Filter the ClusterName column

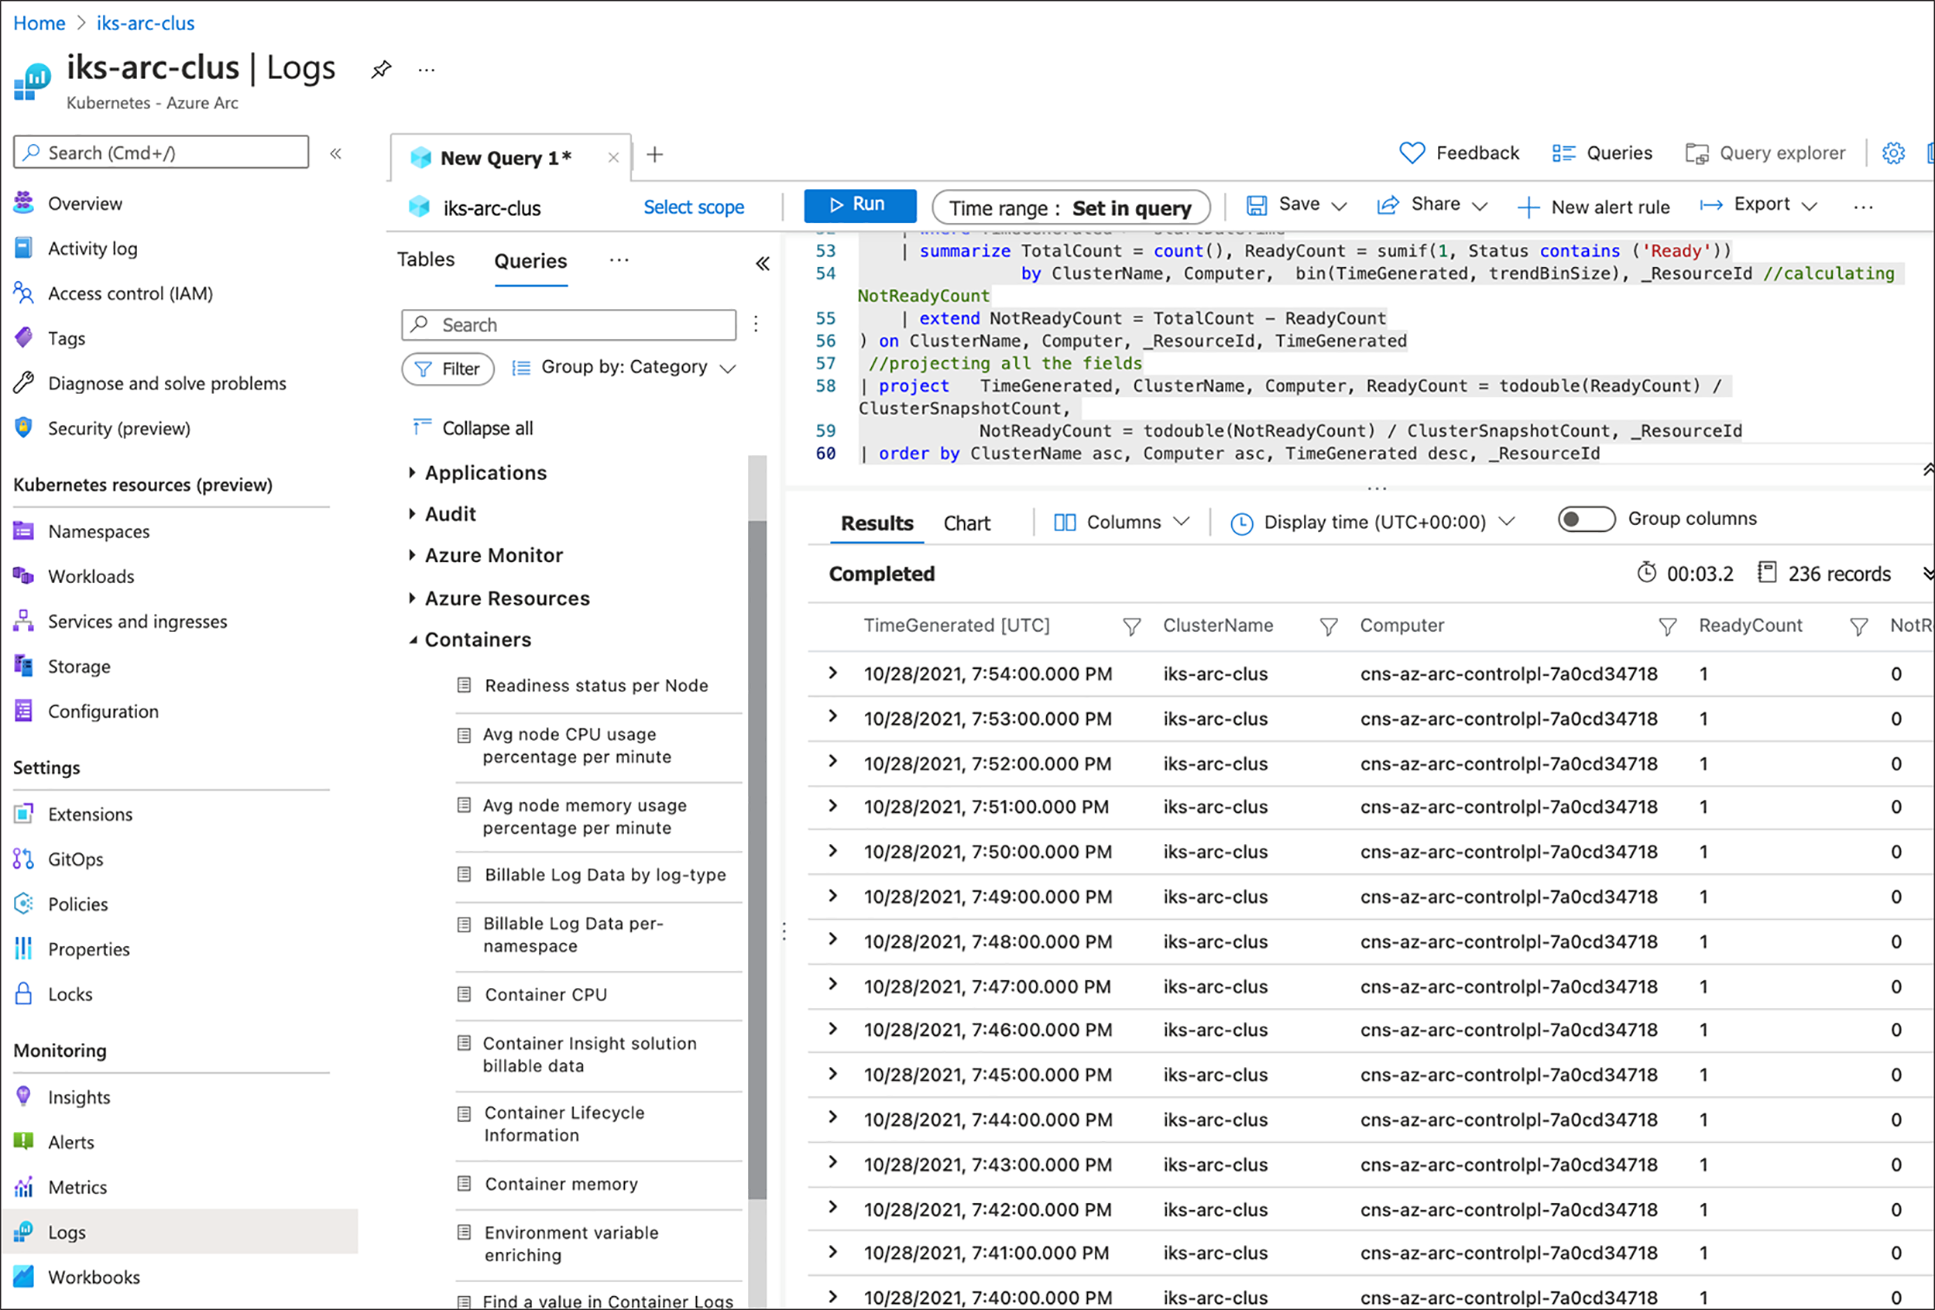[1329, 626]
